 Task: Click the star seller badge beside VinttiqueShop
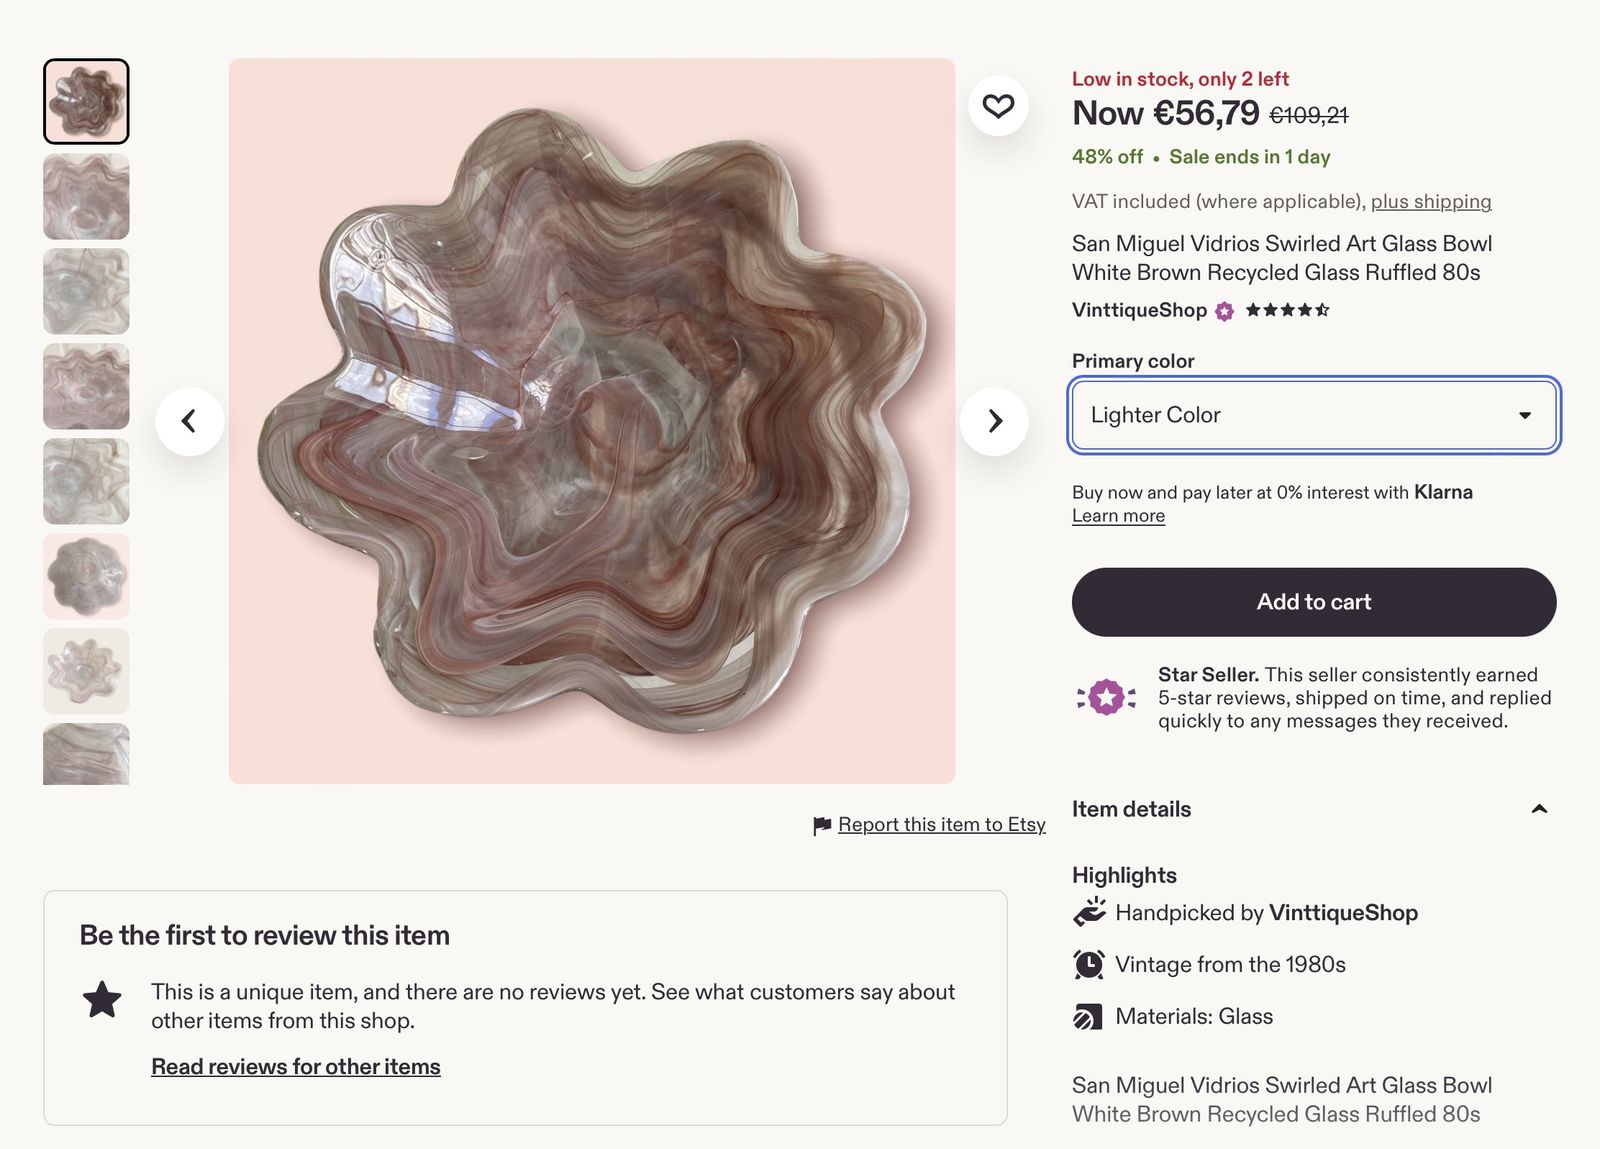1224,311
